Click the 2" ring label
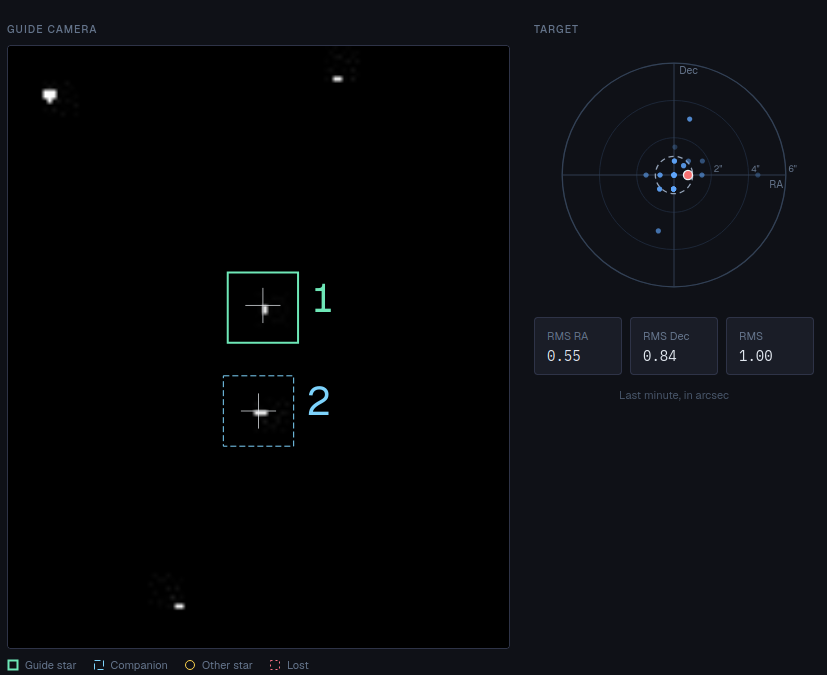The width and height of the screenshot is (827, 675). click(718, 169)
